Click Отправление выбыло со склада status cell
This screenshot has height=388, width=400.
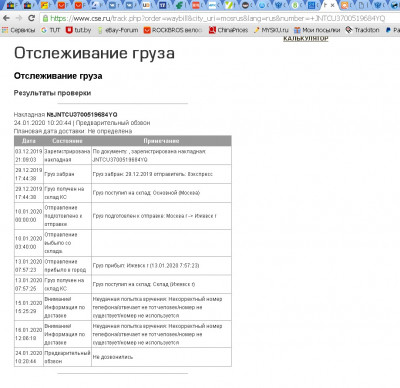(x=67, y=243)
